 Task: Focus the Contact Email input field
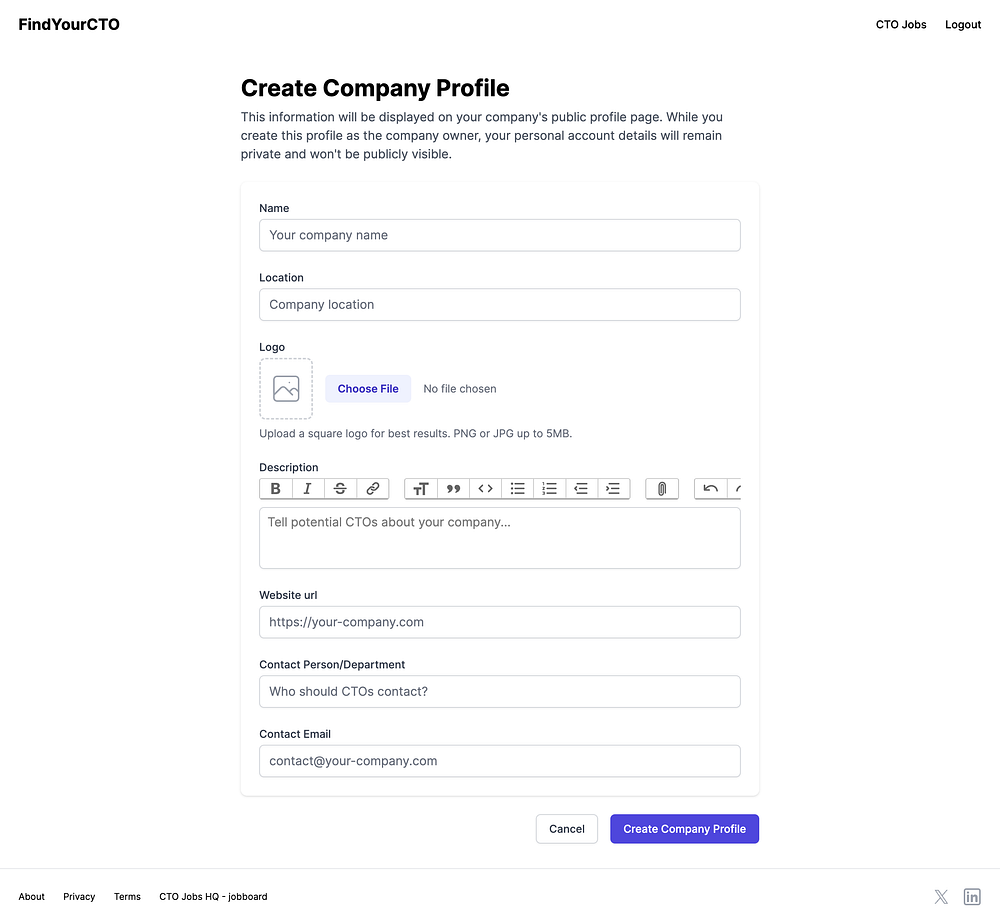point(499,761)
